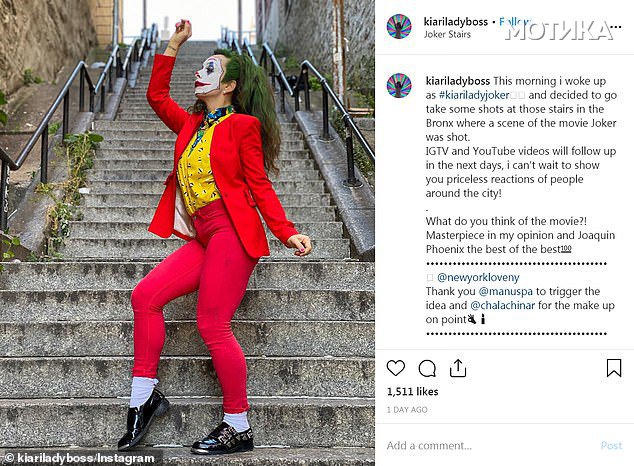This screenshot has width=634, height=466.
Task: Open the @chalachinar profile mention
Action: [x=503, y=305]
